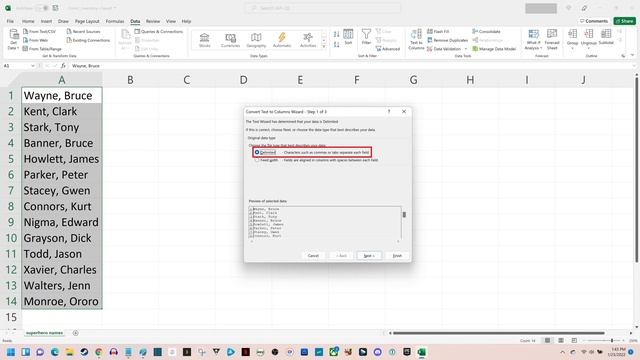The height and width of the screenshot is (360, 640).
Task: Click Flash Fill in Data Tools
Action: [x=438, y=31]
